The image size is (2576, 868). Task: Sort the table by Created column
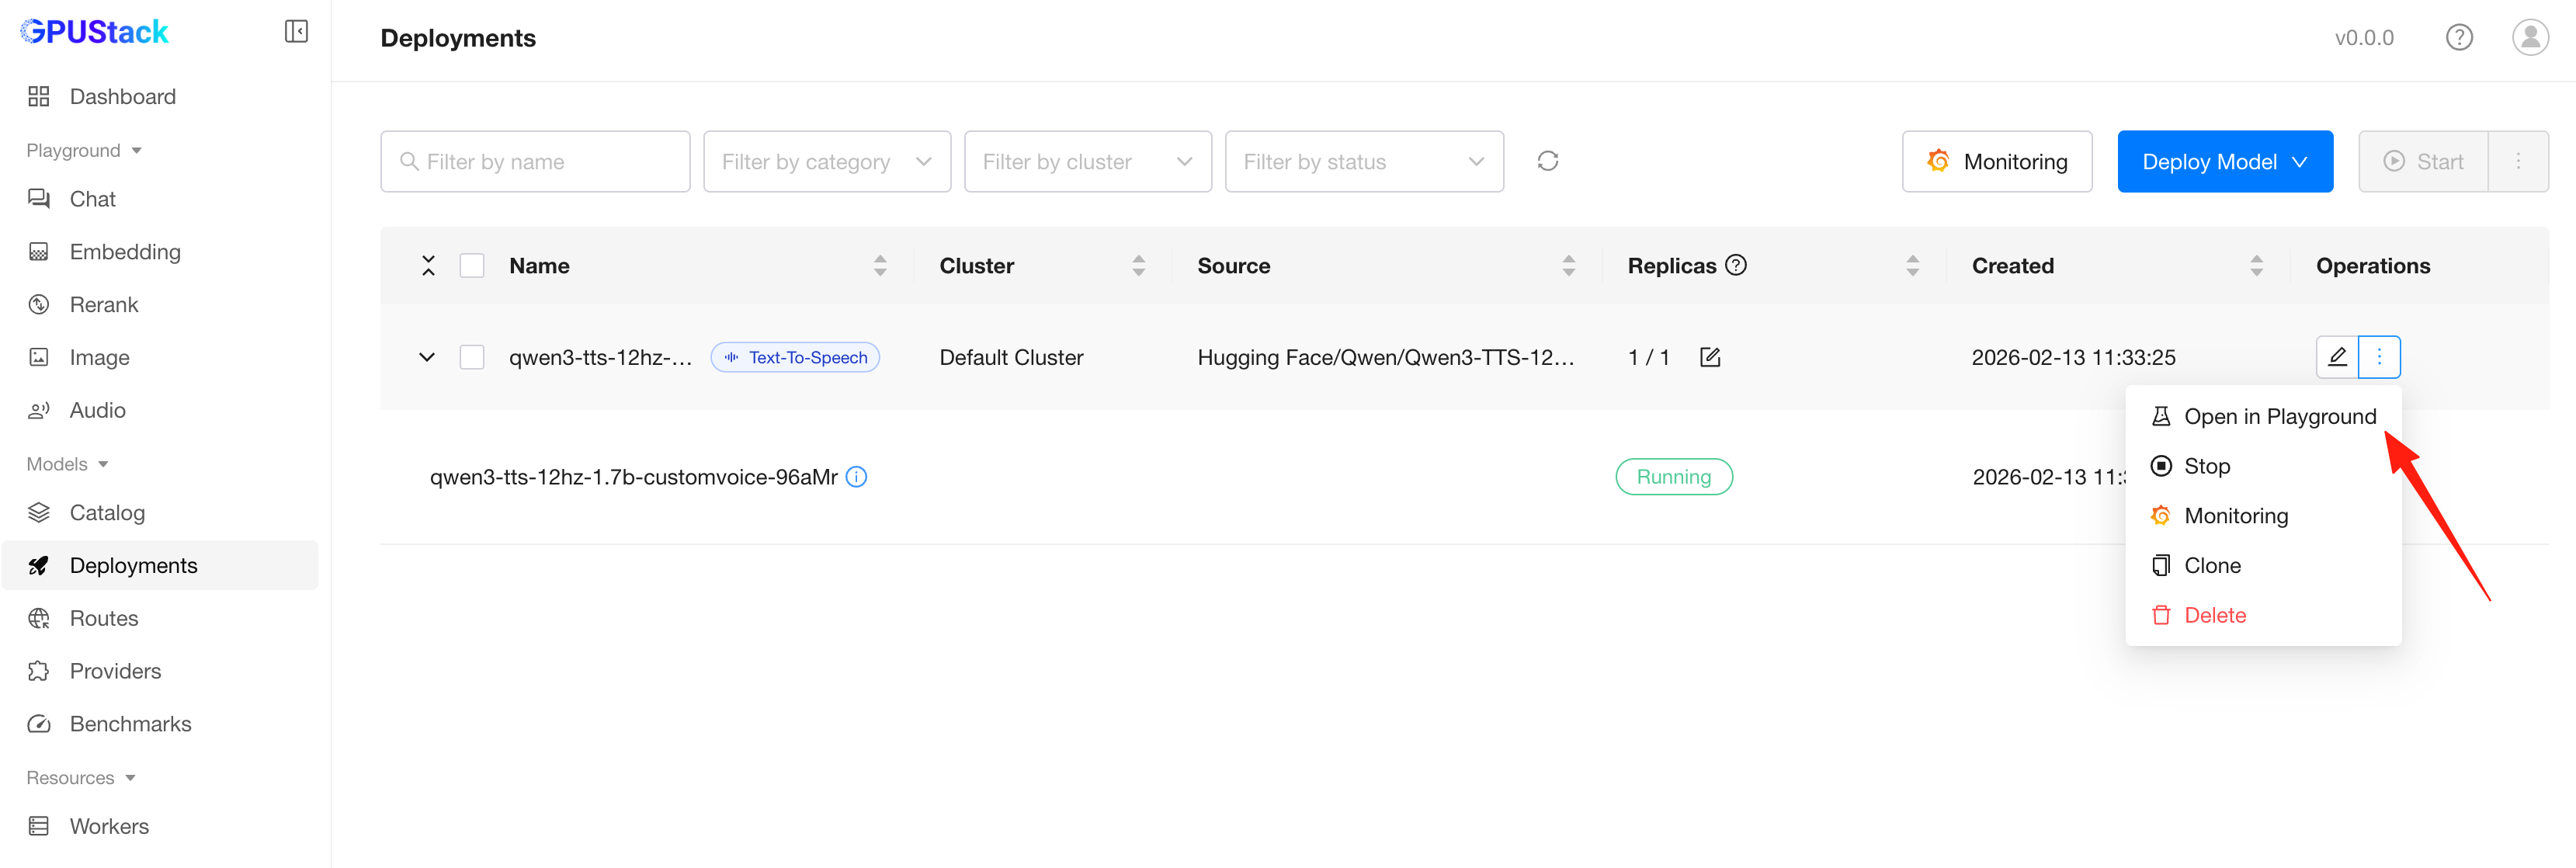point(2256,266)
